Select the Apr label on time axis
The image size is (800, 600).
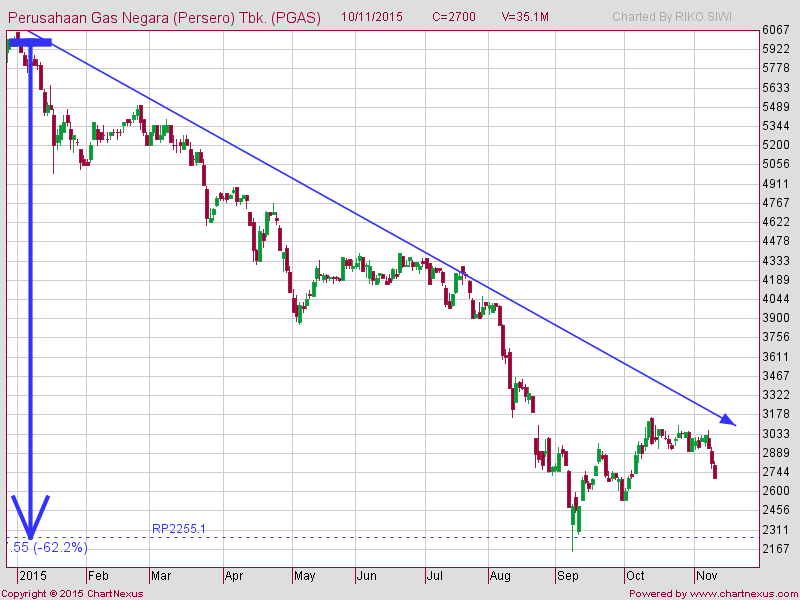[x=234, y=576]
